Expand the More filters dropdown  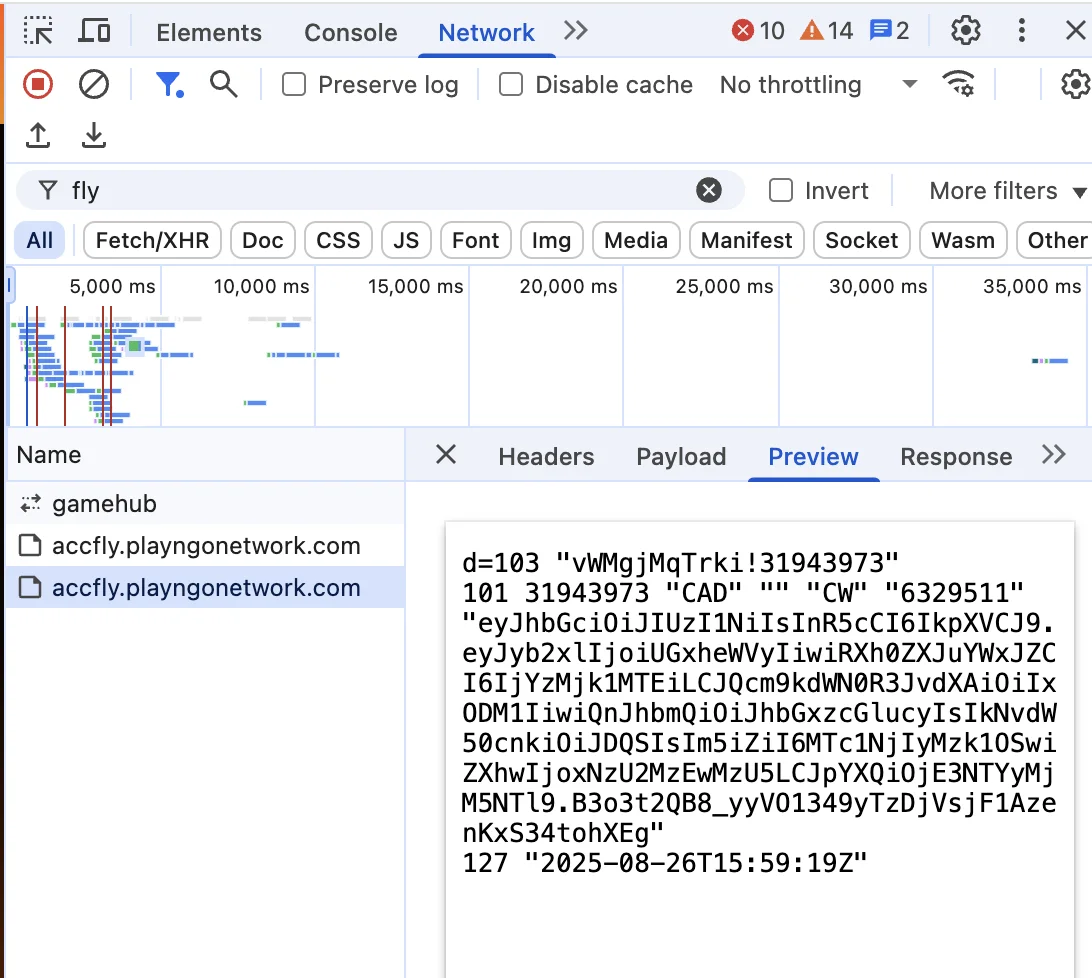tap(1007, 191)
